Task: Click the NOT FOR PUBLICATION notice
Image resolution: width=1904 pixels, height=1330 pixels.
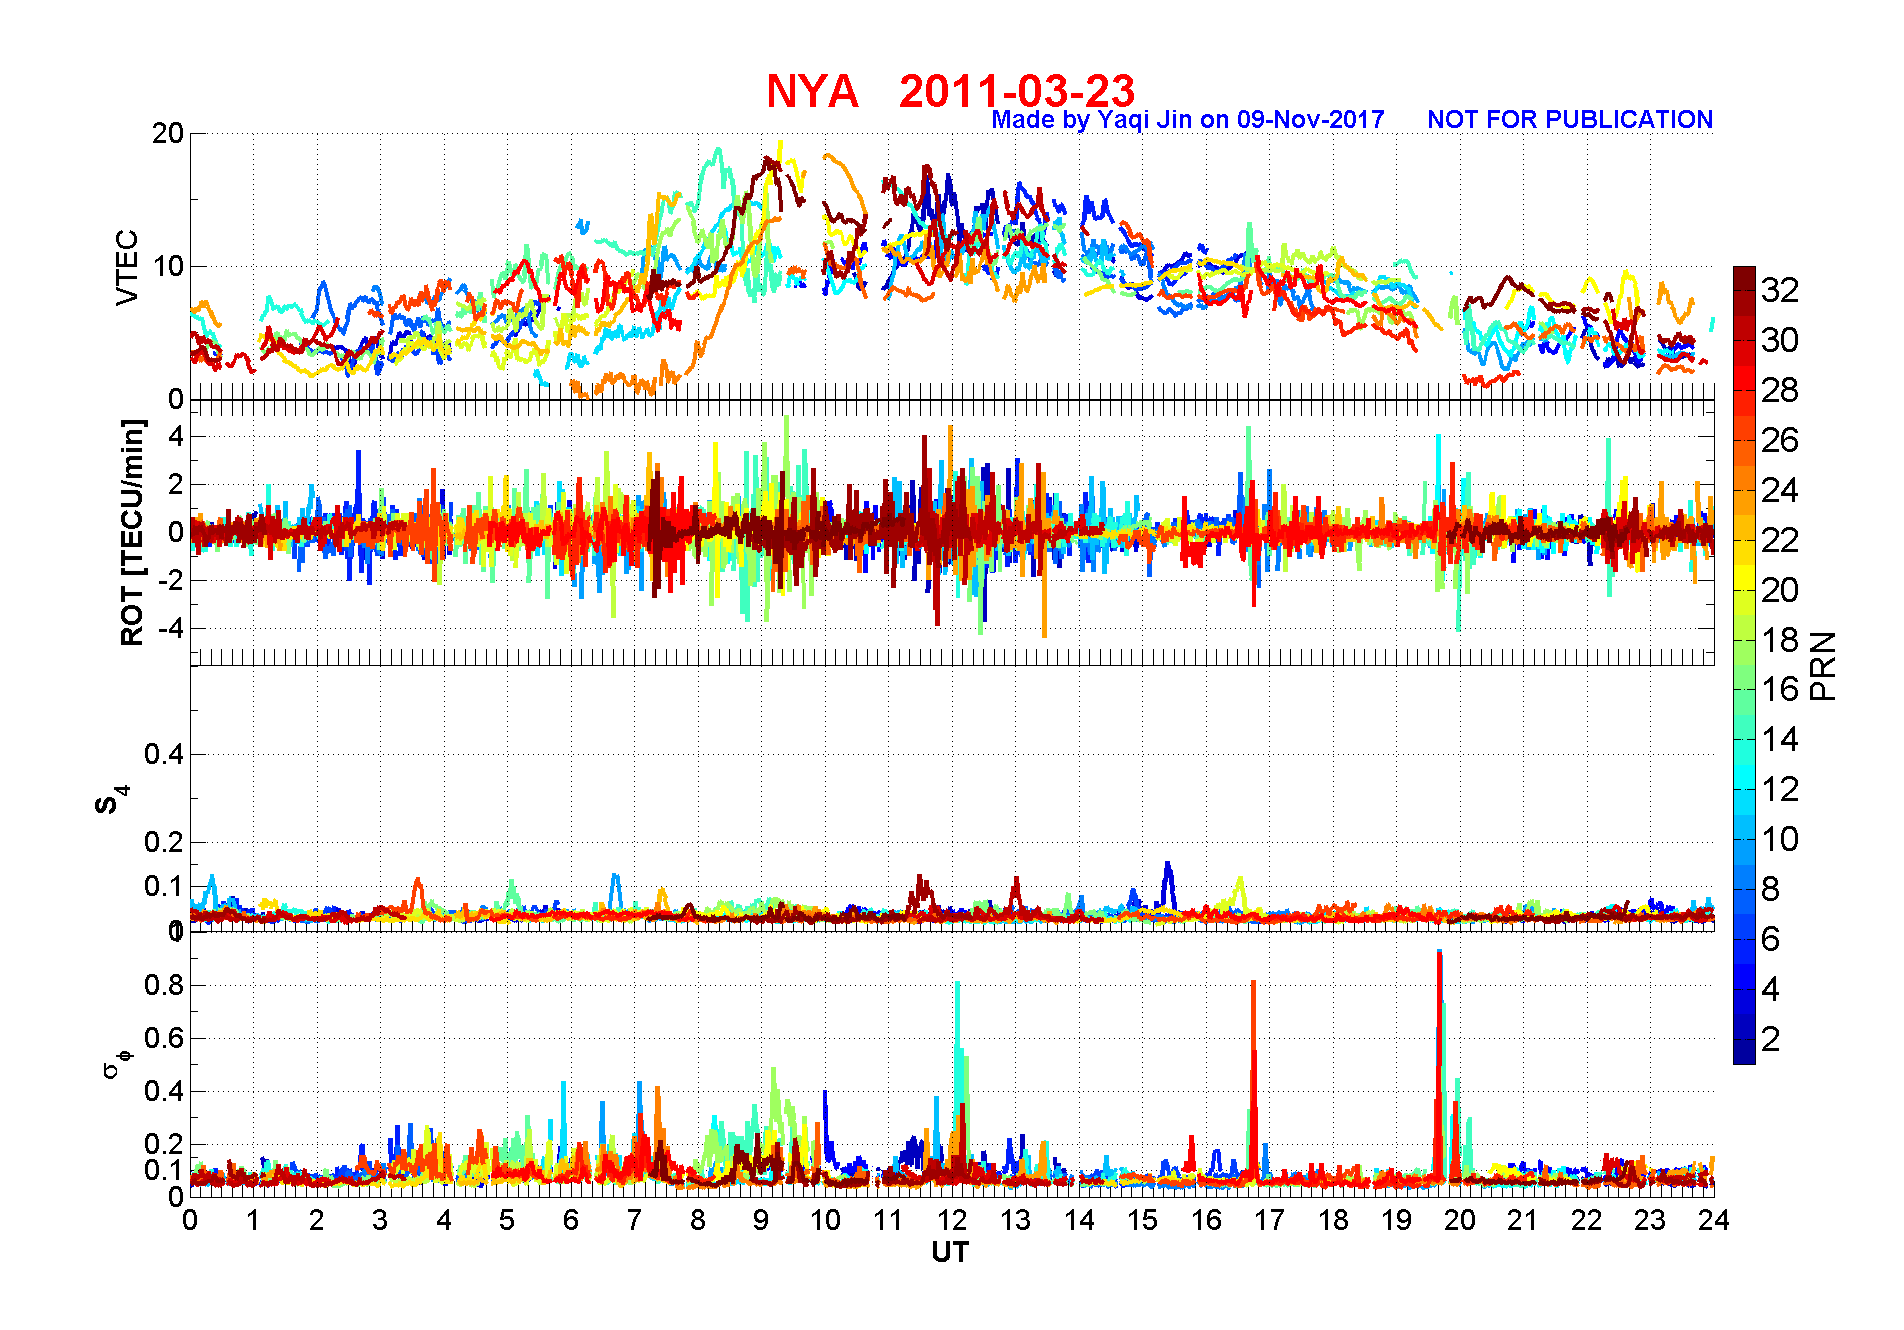Action: tap(1570, 120)
